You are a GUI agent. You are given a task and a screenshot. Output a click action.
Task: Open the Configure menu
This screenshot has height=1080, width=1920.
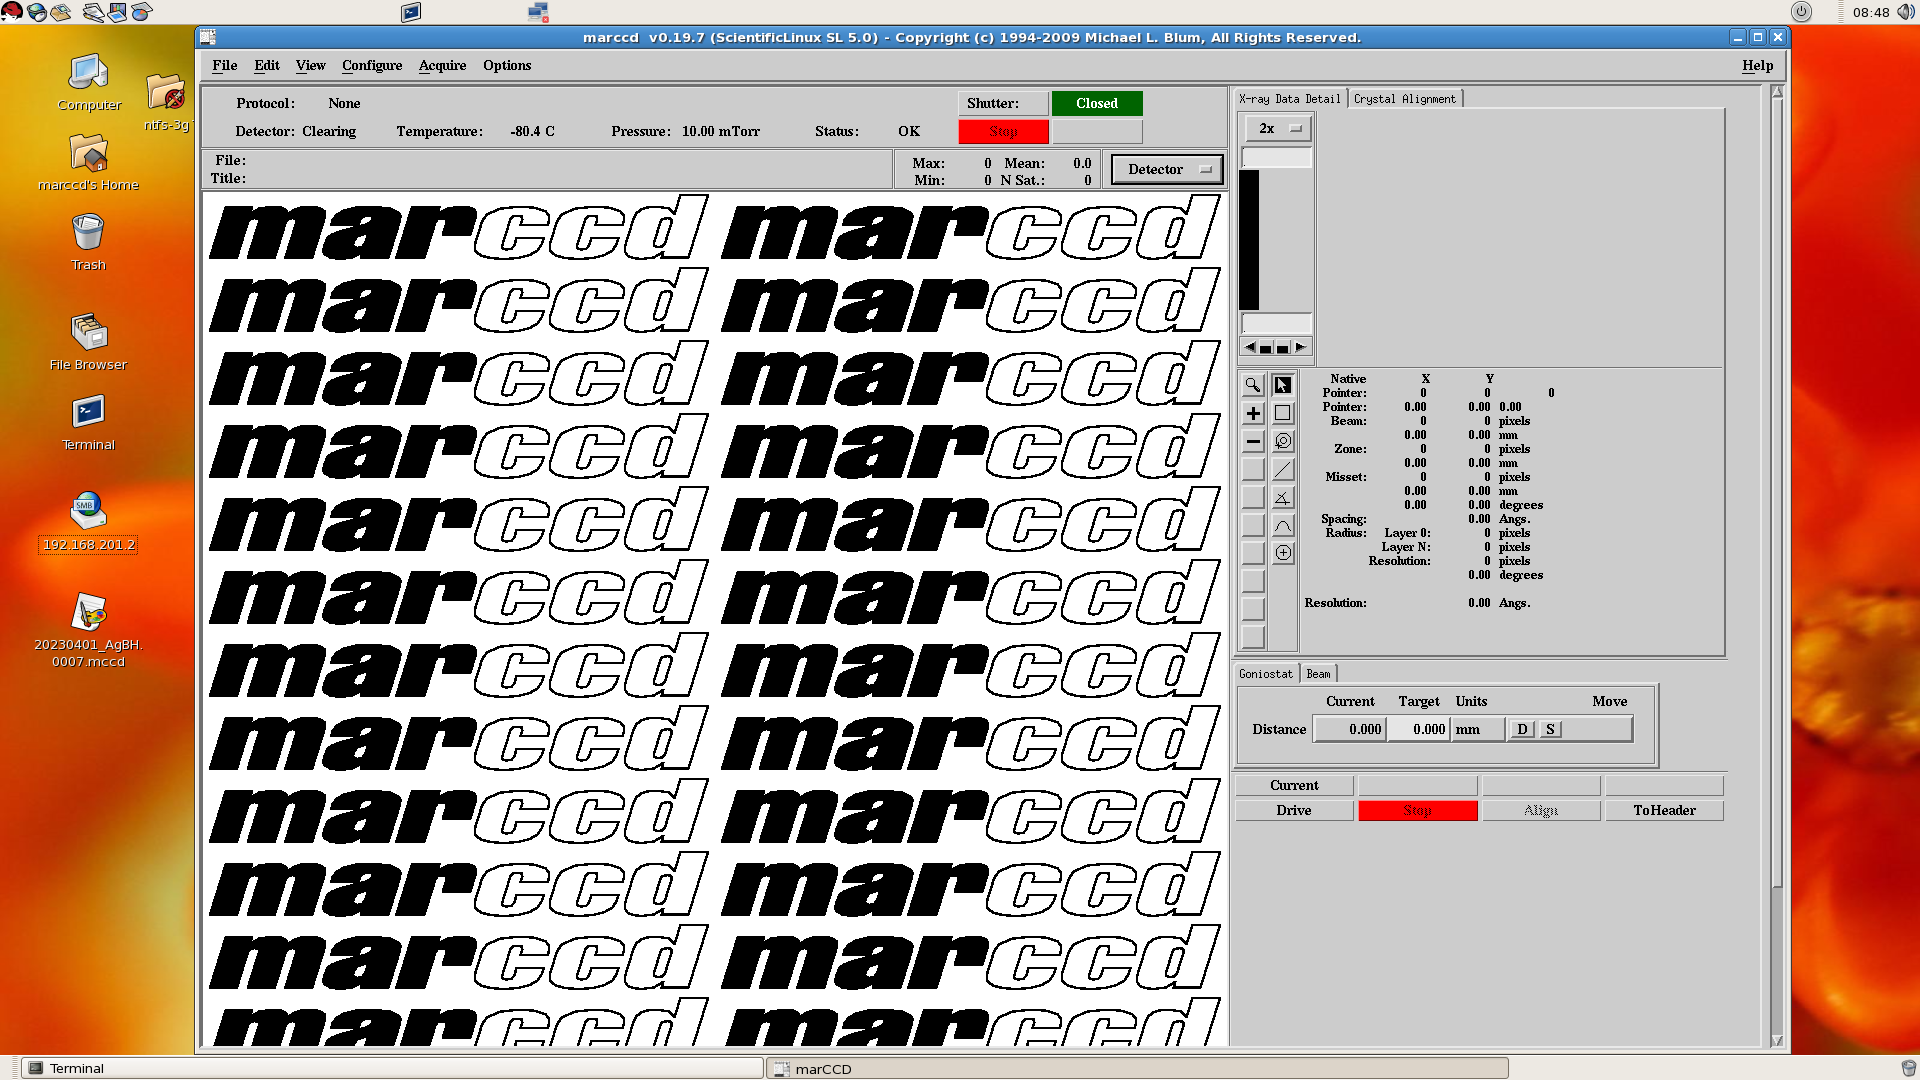point(372,65)
